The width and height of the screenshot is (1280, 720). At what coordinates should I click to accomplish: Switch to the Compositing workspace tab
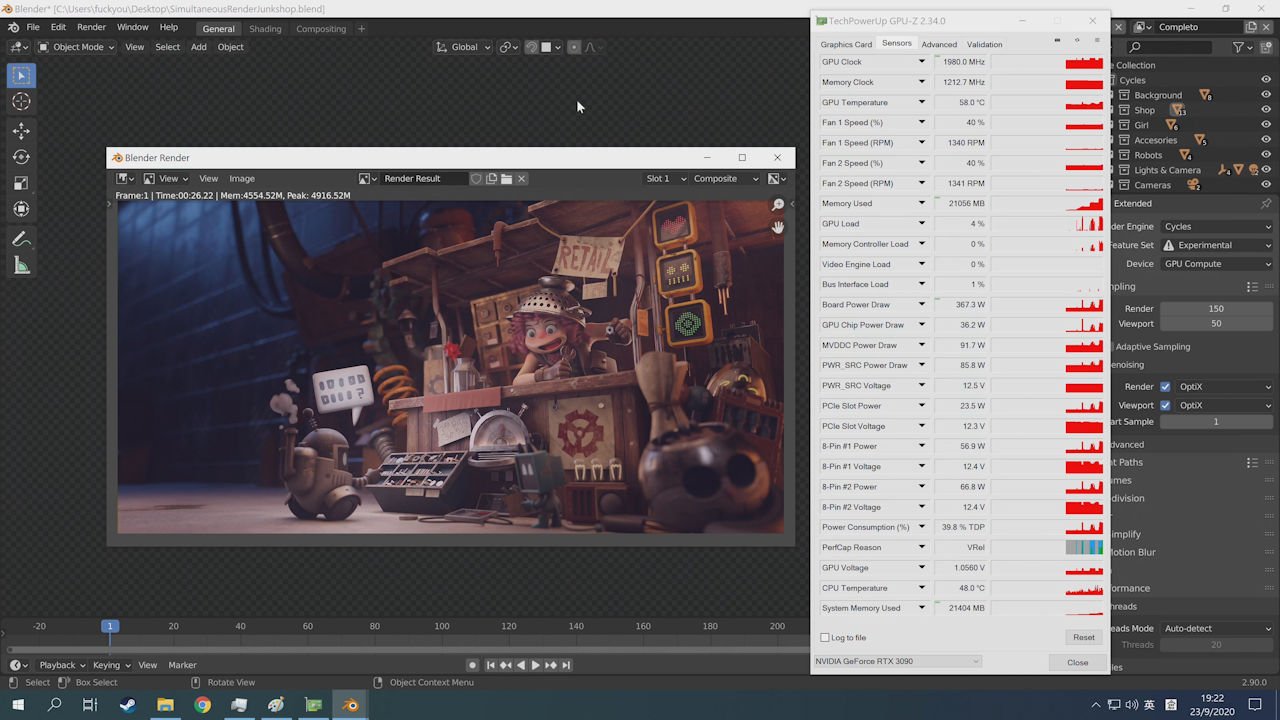(x=321, y=29)
